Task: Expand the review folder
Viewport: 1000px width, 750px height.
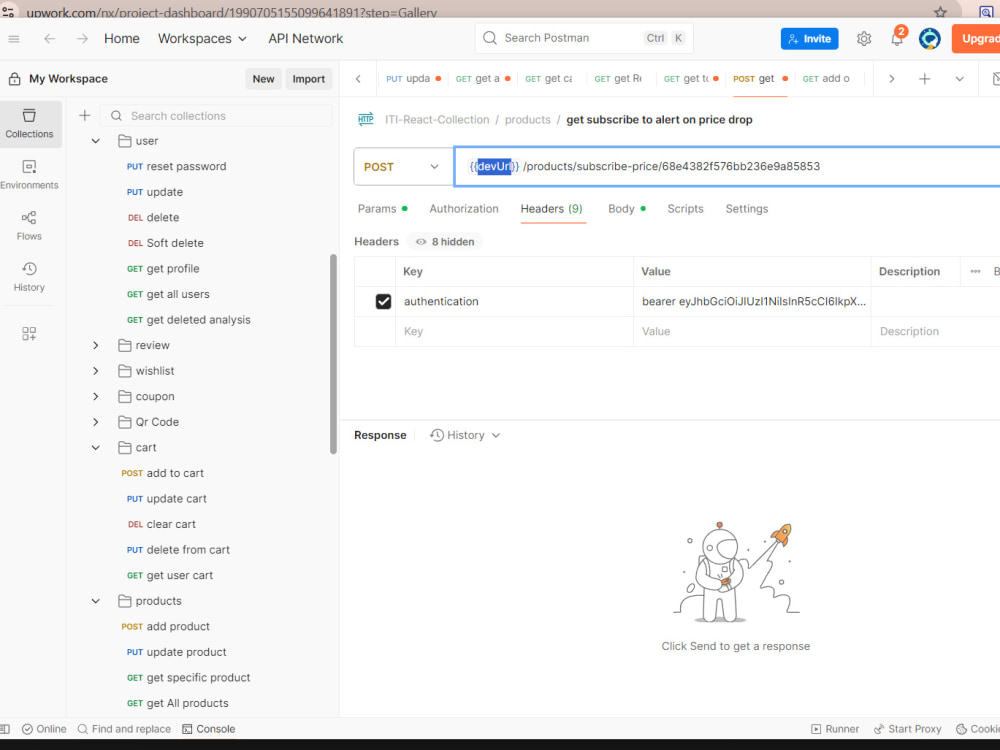Action: (96, 345)
